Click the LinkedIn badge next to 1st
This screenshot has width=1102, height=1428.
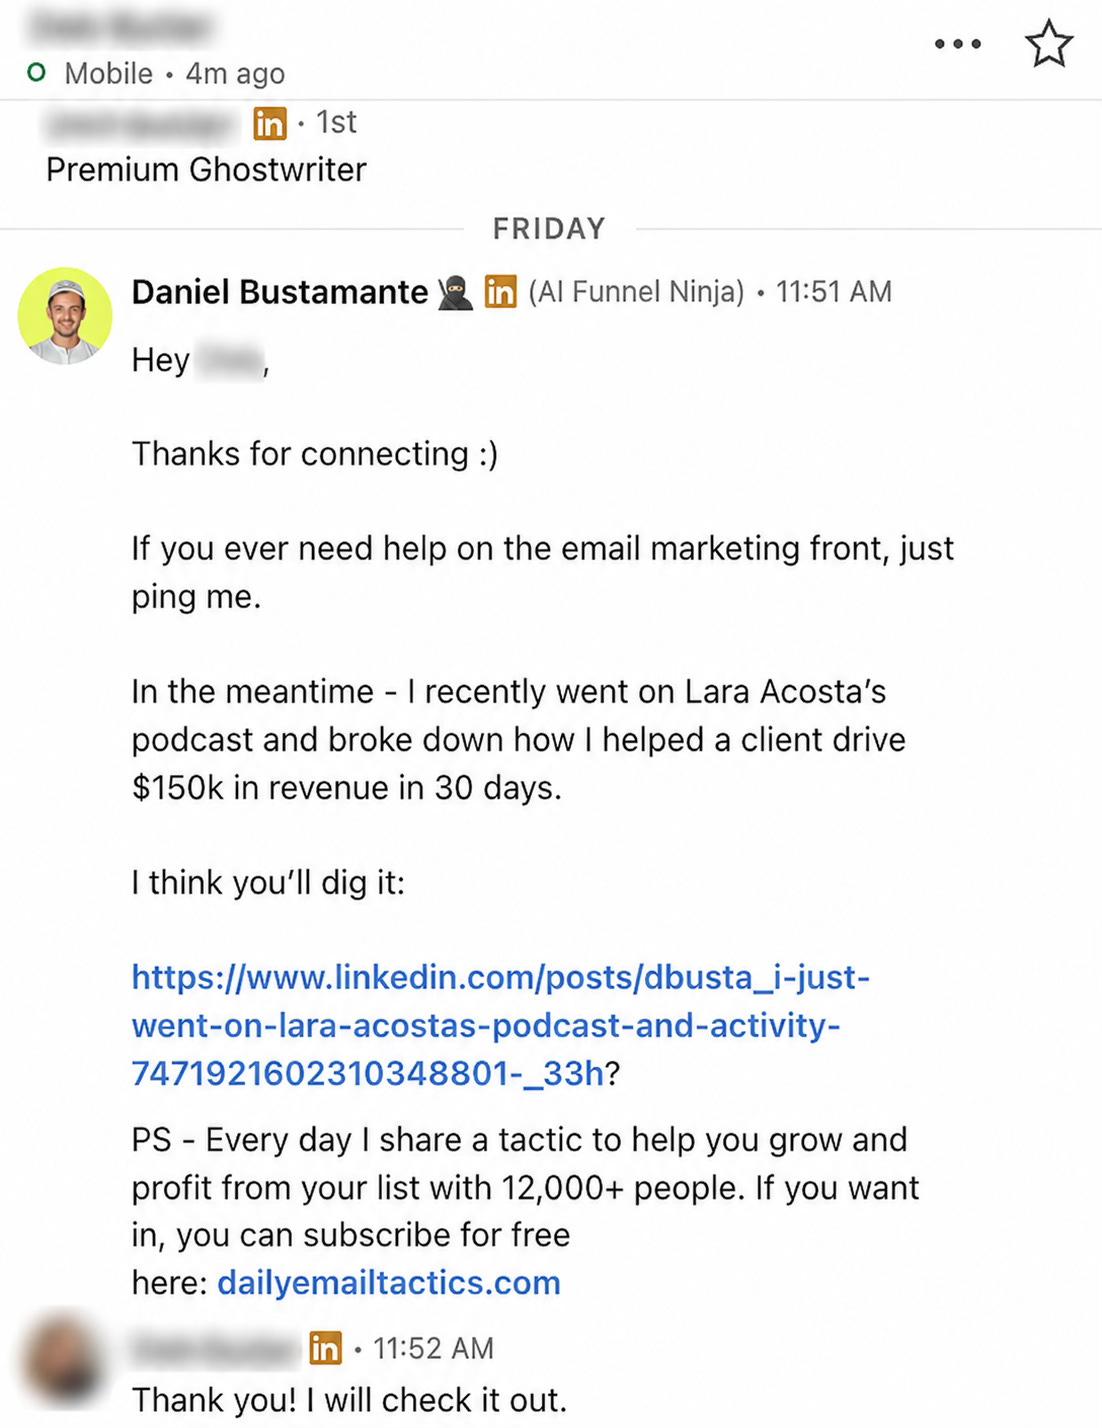(270, 123)
